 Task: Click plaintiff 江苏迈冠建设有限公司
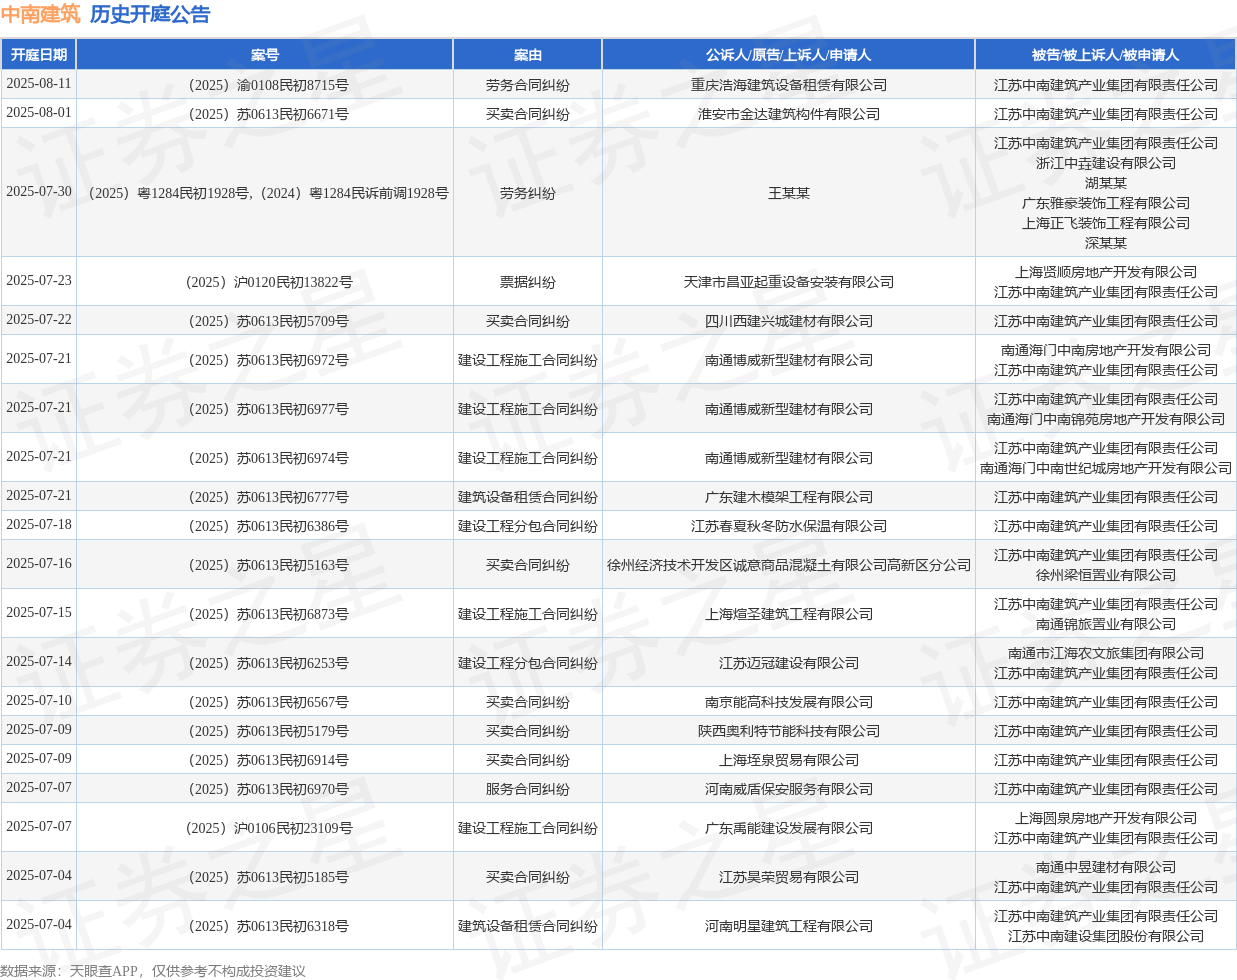pos(789,663)
